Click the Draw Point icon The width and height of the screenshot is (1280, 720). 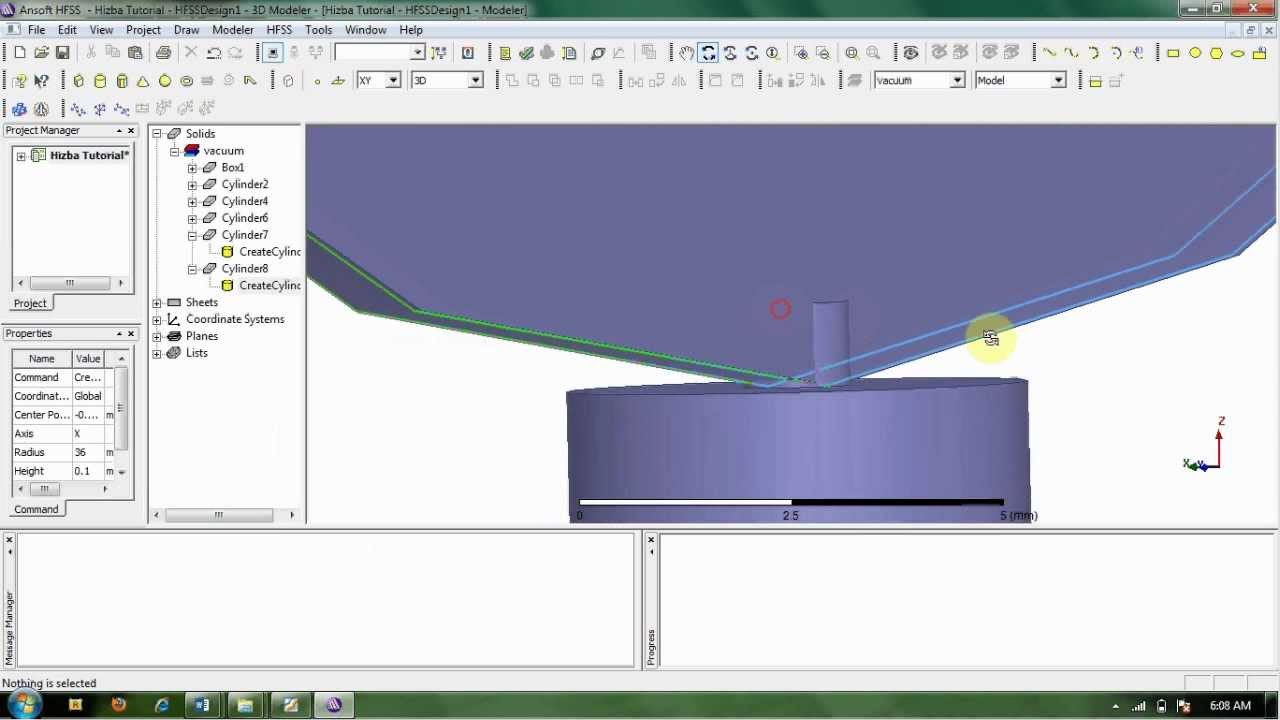point(317,81)
